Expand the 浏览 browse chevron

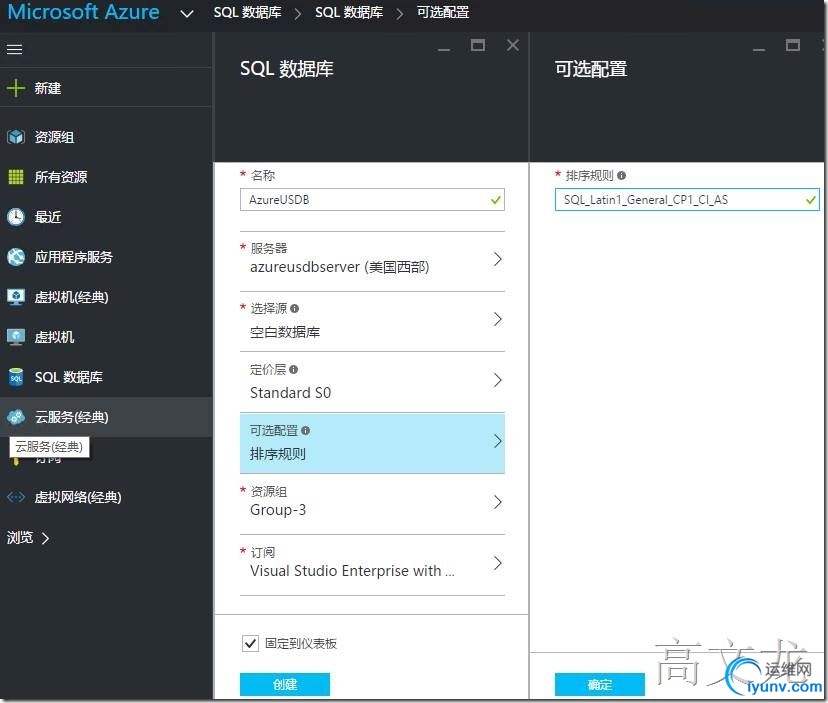coord(45,538)
